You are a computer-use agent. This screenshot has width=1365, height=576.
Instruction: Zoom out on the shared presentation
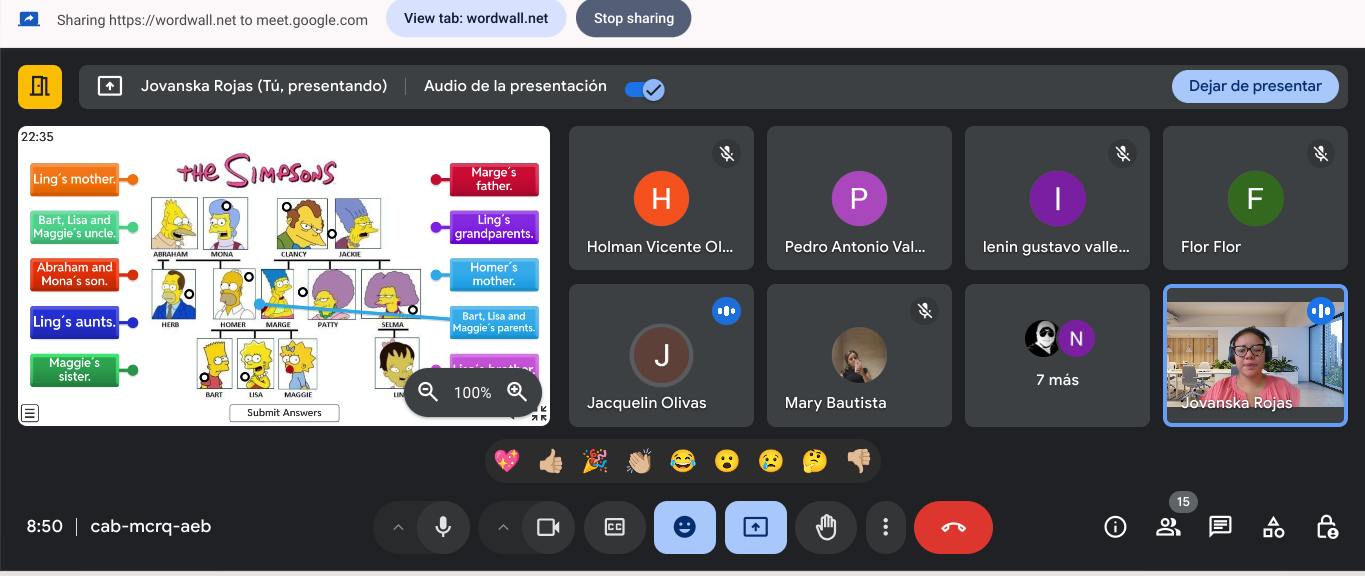[x=428, y=392]
